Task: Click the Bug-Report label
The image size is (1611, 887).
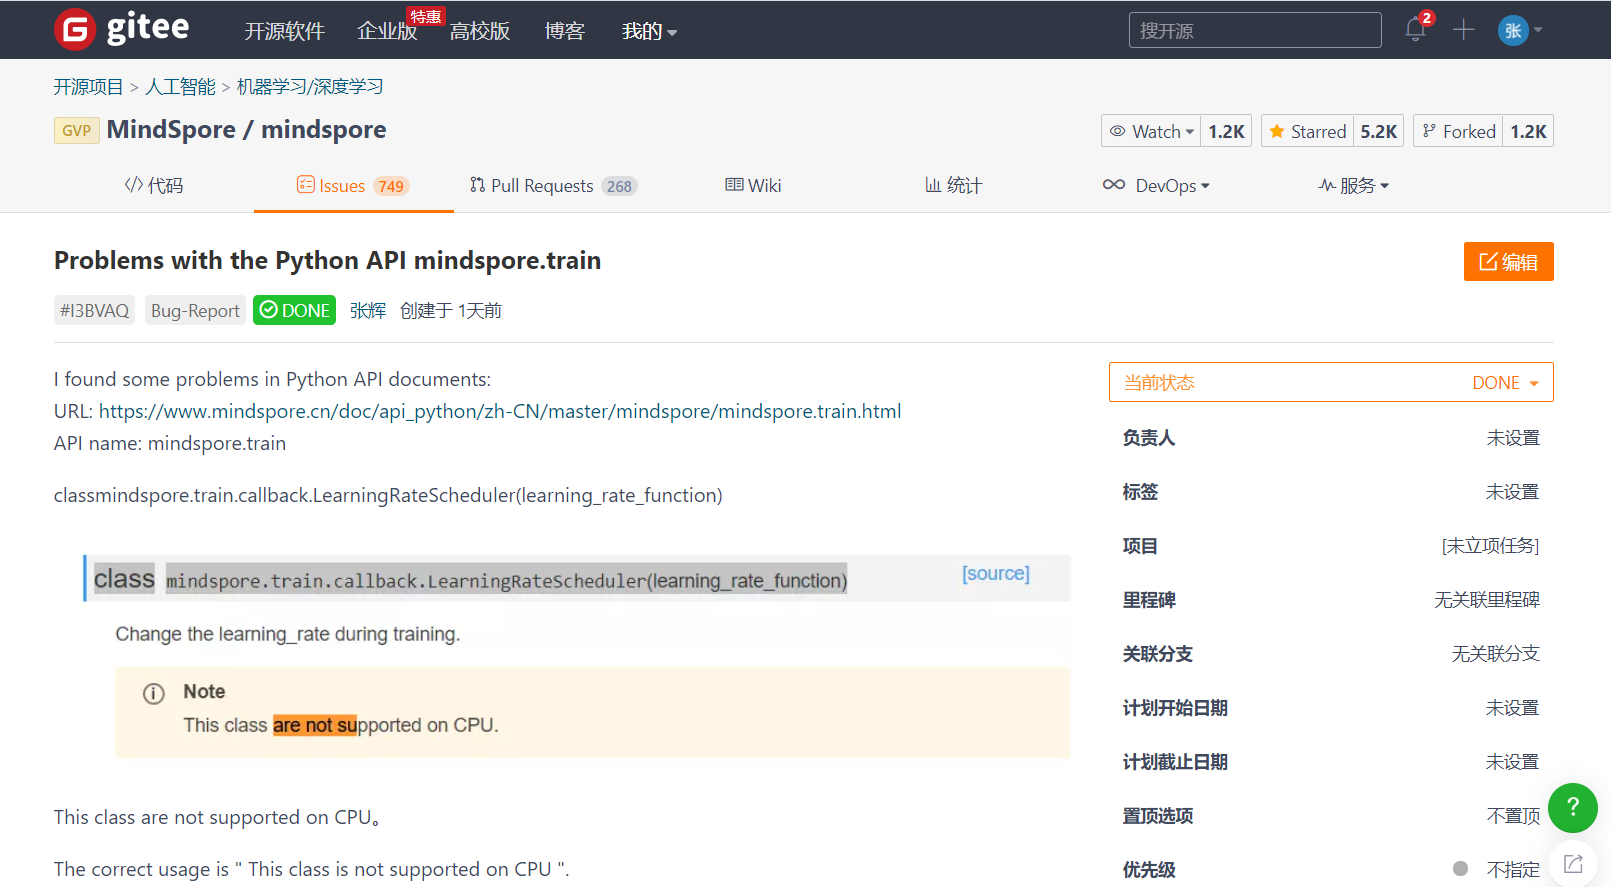Action: 195,310
